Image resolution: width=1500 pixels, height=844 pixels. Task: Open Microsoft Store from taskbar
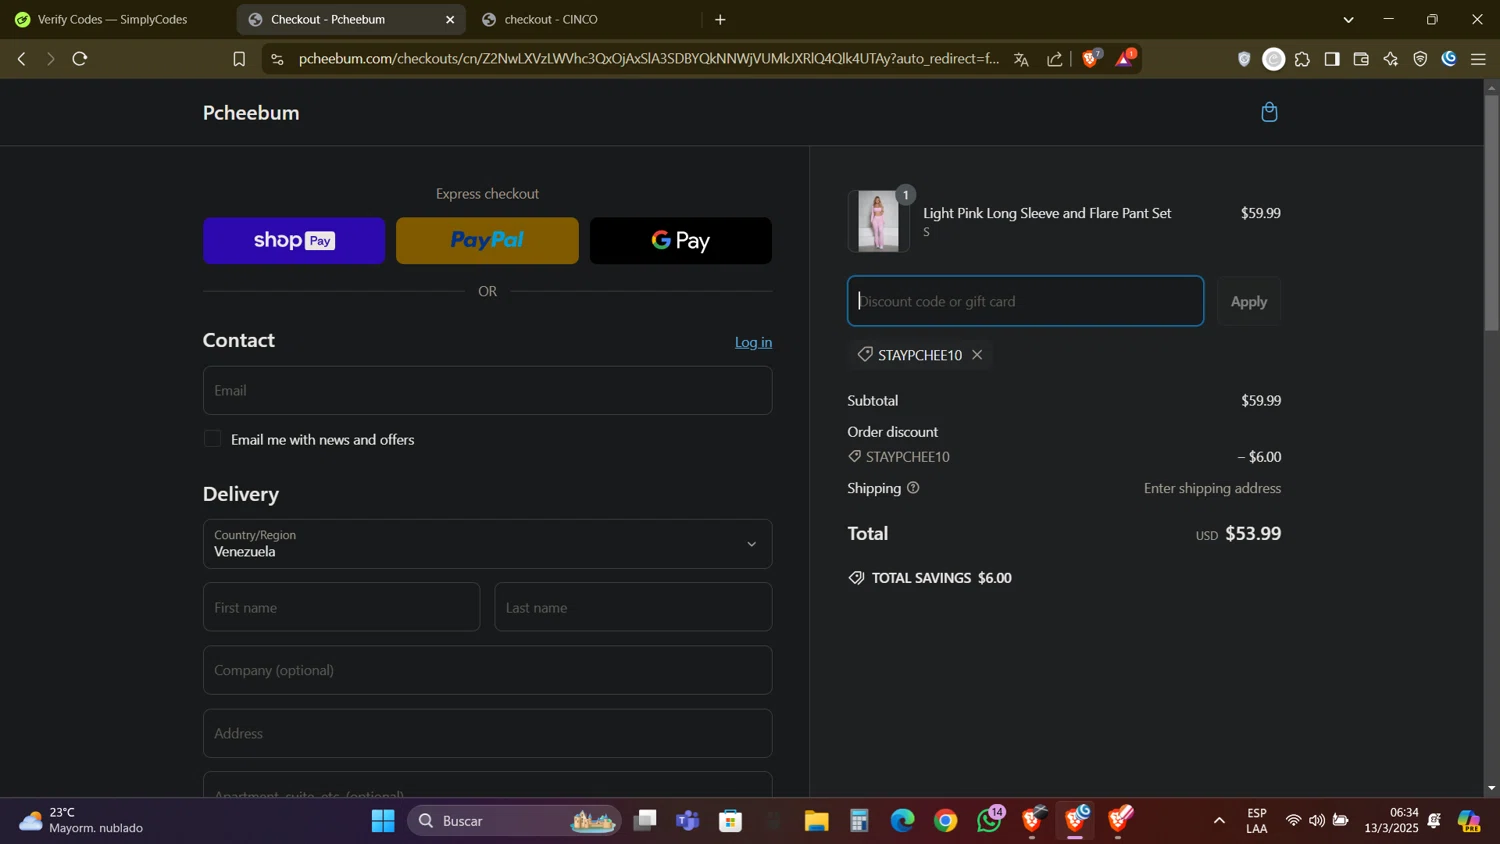[x=731, y=821]
